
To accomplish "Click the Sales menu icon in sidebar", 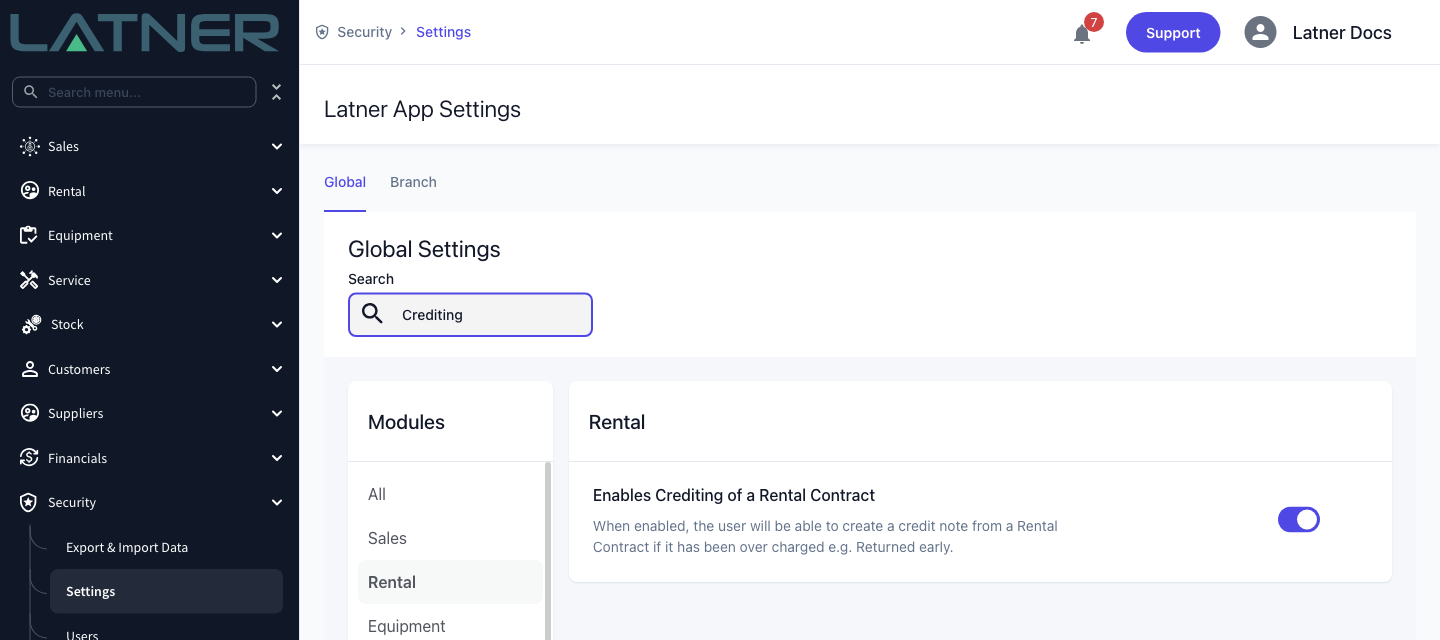I will [30, 146].
